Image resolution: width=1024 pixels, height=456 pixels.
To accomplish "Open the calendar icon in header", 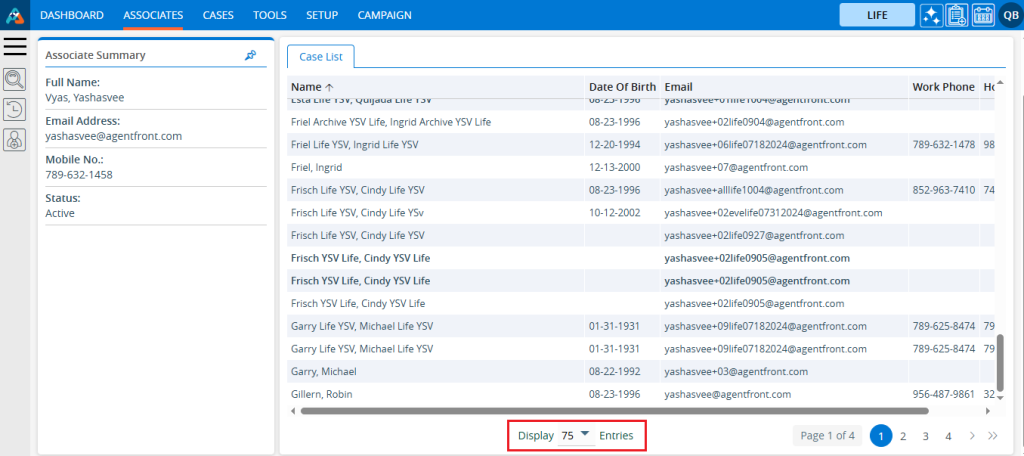I will click(x=982, y=15).
